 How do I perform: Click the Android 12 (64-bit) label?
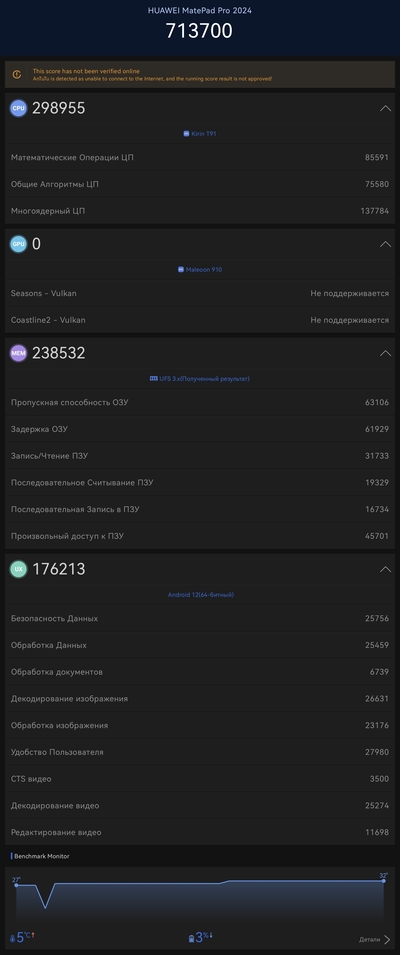pos(200,595)
